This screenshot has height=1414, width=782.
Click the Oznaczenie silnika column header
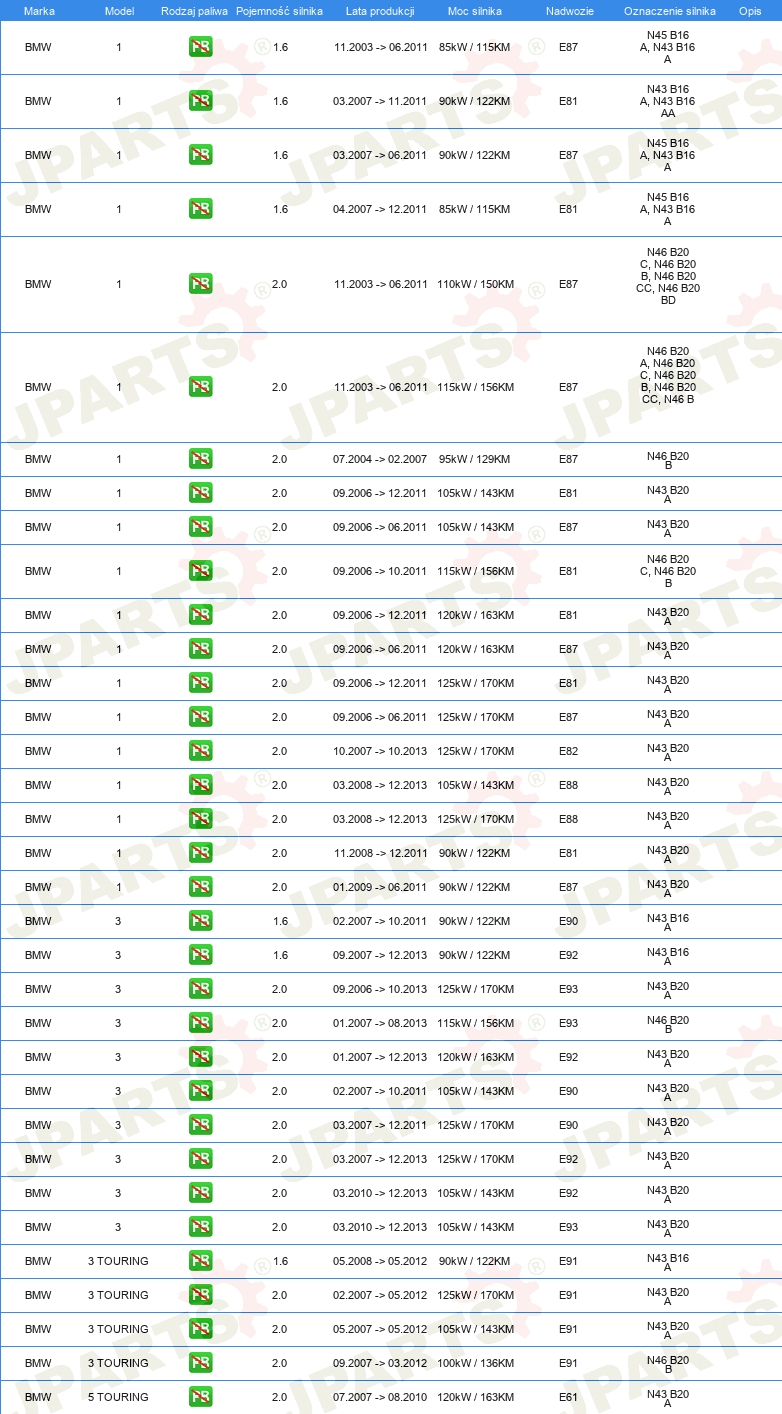pos(669,10)
